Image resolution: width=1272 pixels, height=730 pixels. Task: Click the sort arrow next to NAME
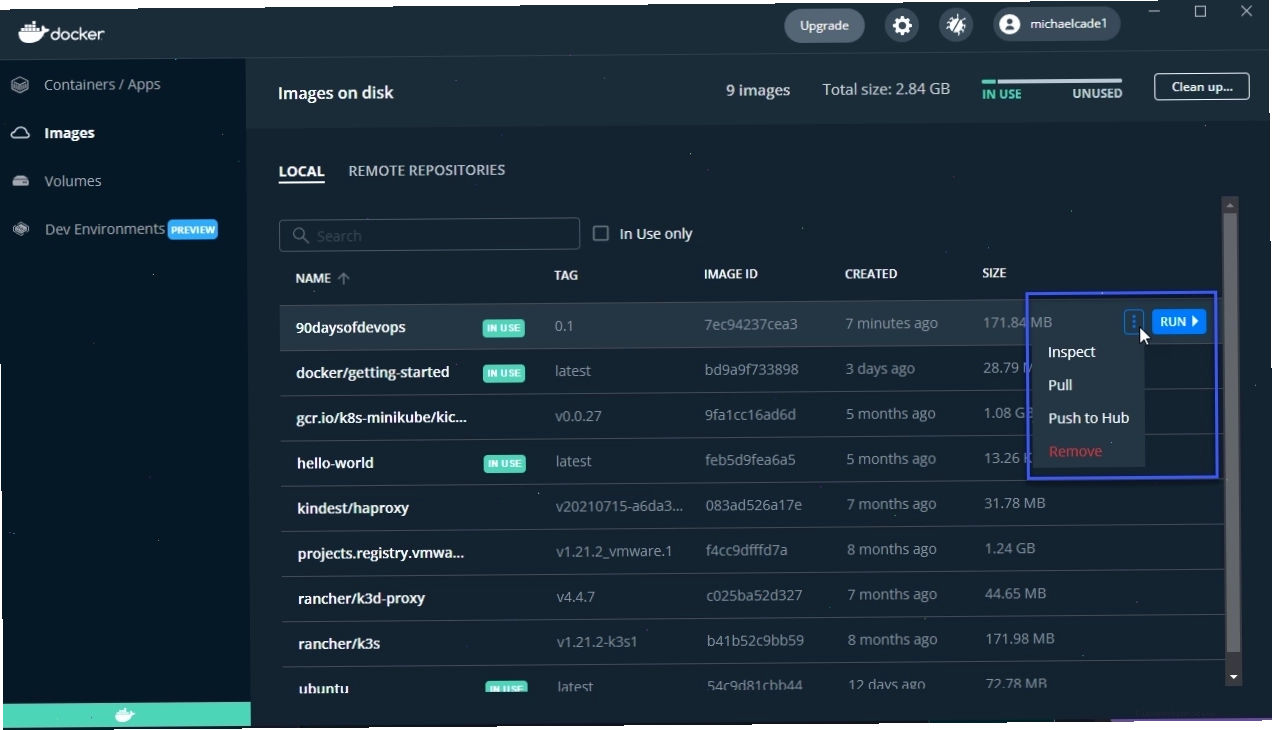[344, 278]
